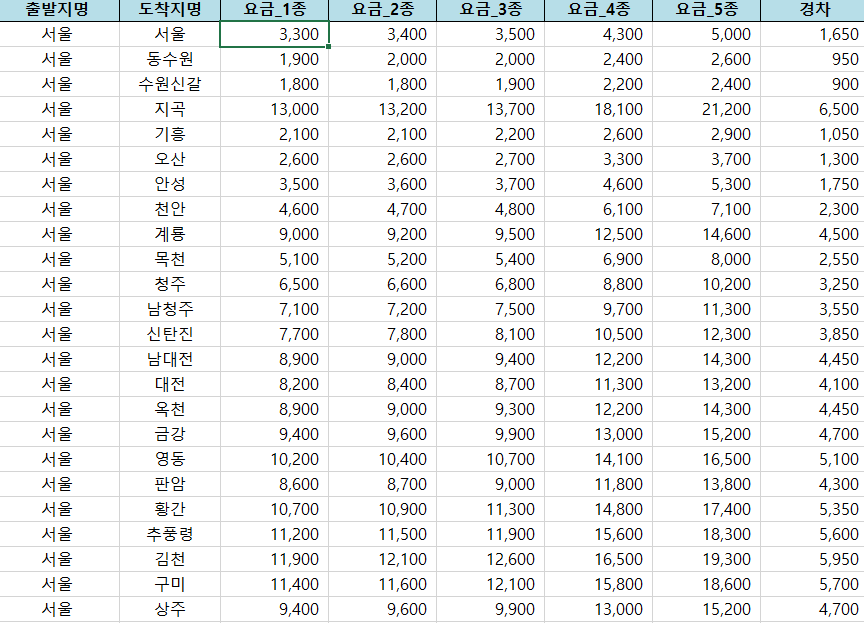Select the 영동 destination cell
864x623 pixels.
pyautogui.click(x=170, y=459)
